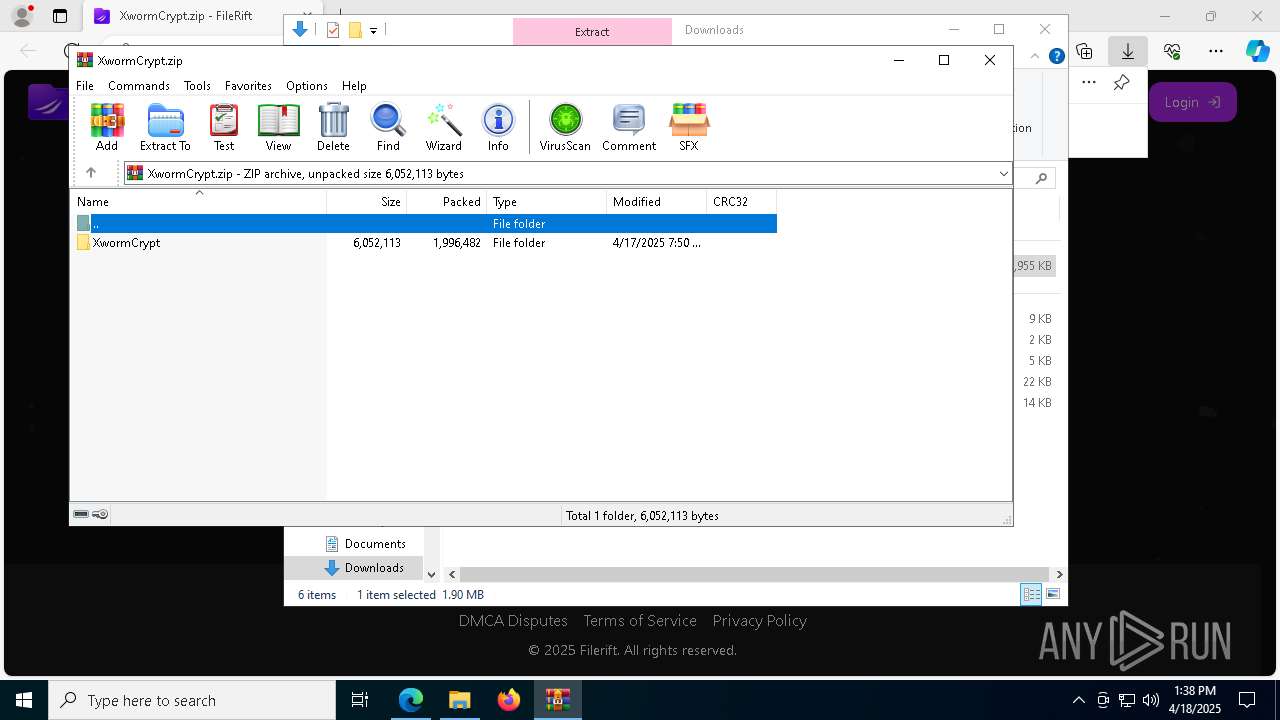Select the Extract tab in Explorer ribbon

click(592, 32)
